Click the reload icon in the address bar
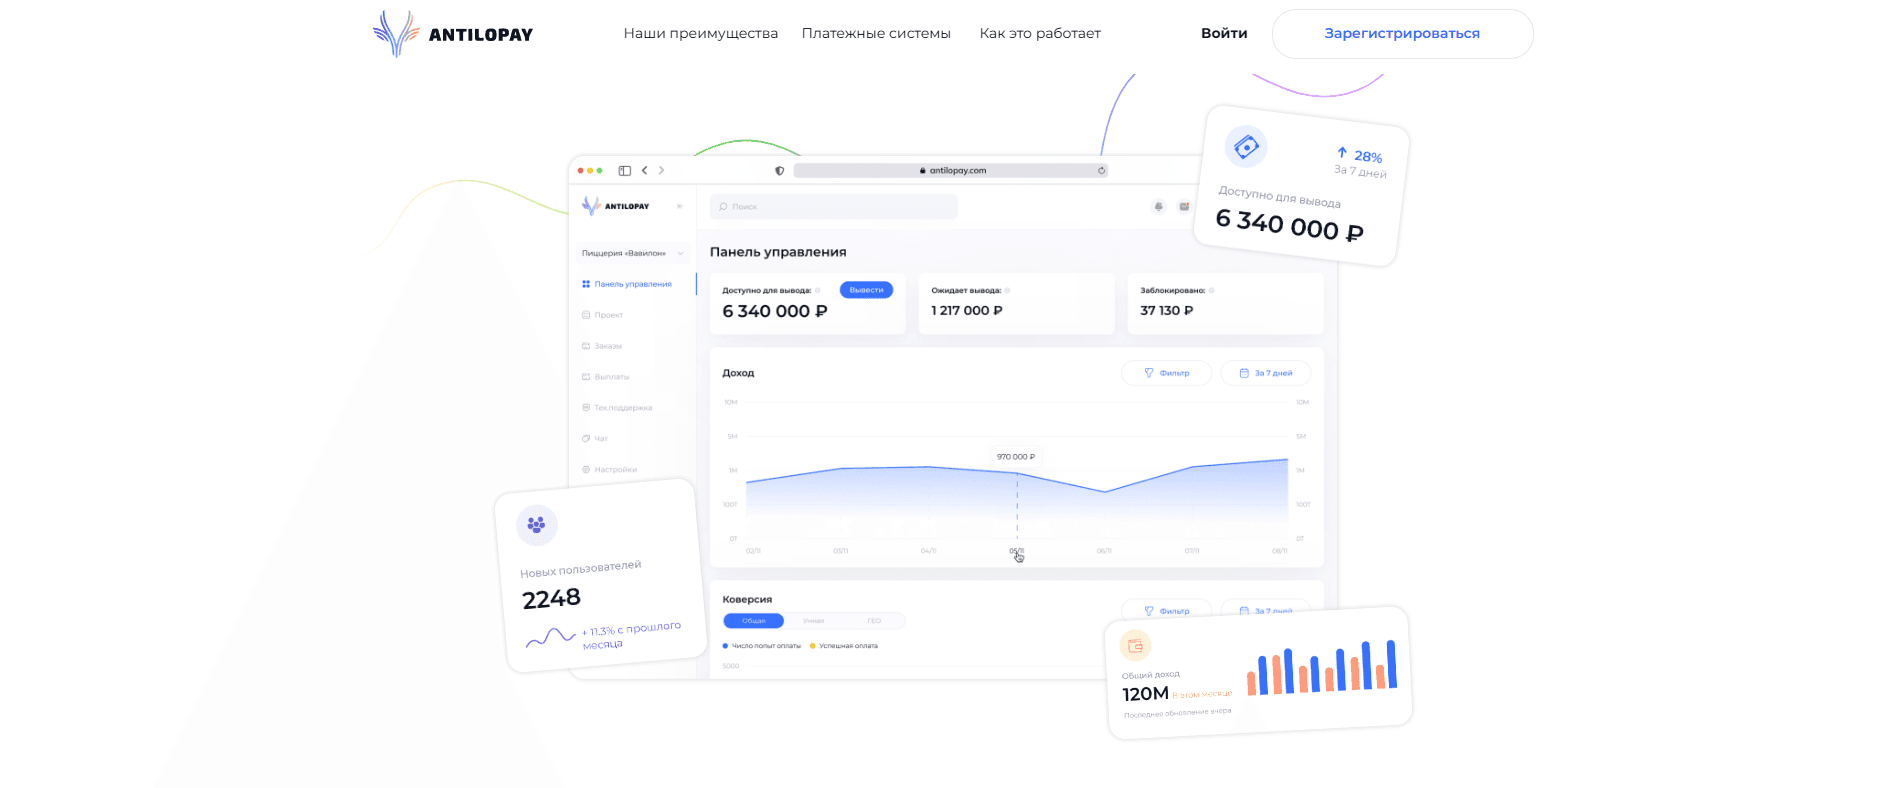Viewport: 1902px width, 788px height. pyautogui.click(x=1102, y=170)
